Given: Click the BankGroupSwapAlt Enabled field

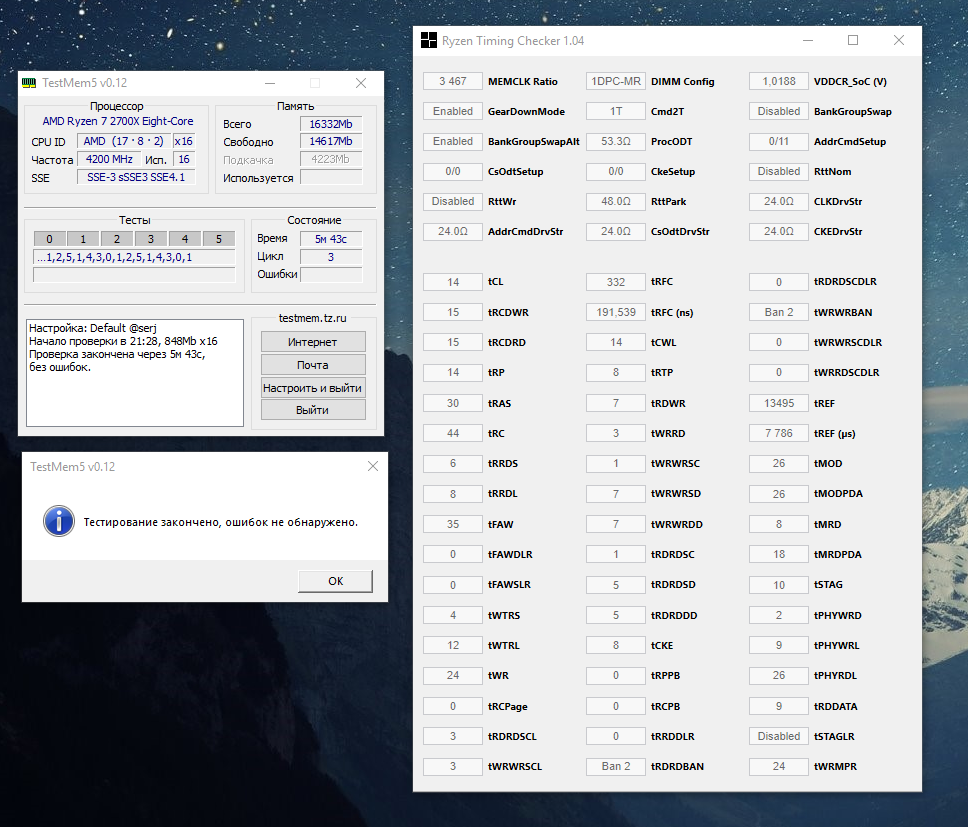Looking at the screenshot, I should 453,141.
